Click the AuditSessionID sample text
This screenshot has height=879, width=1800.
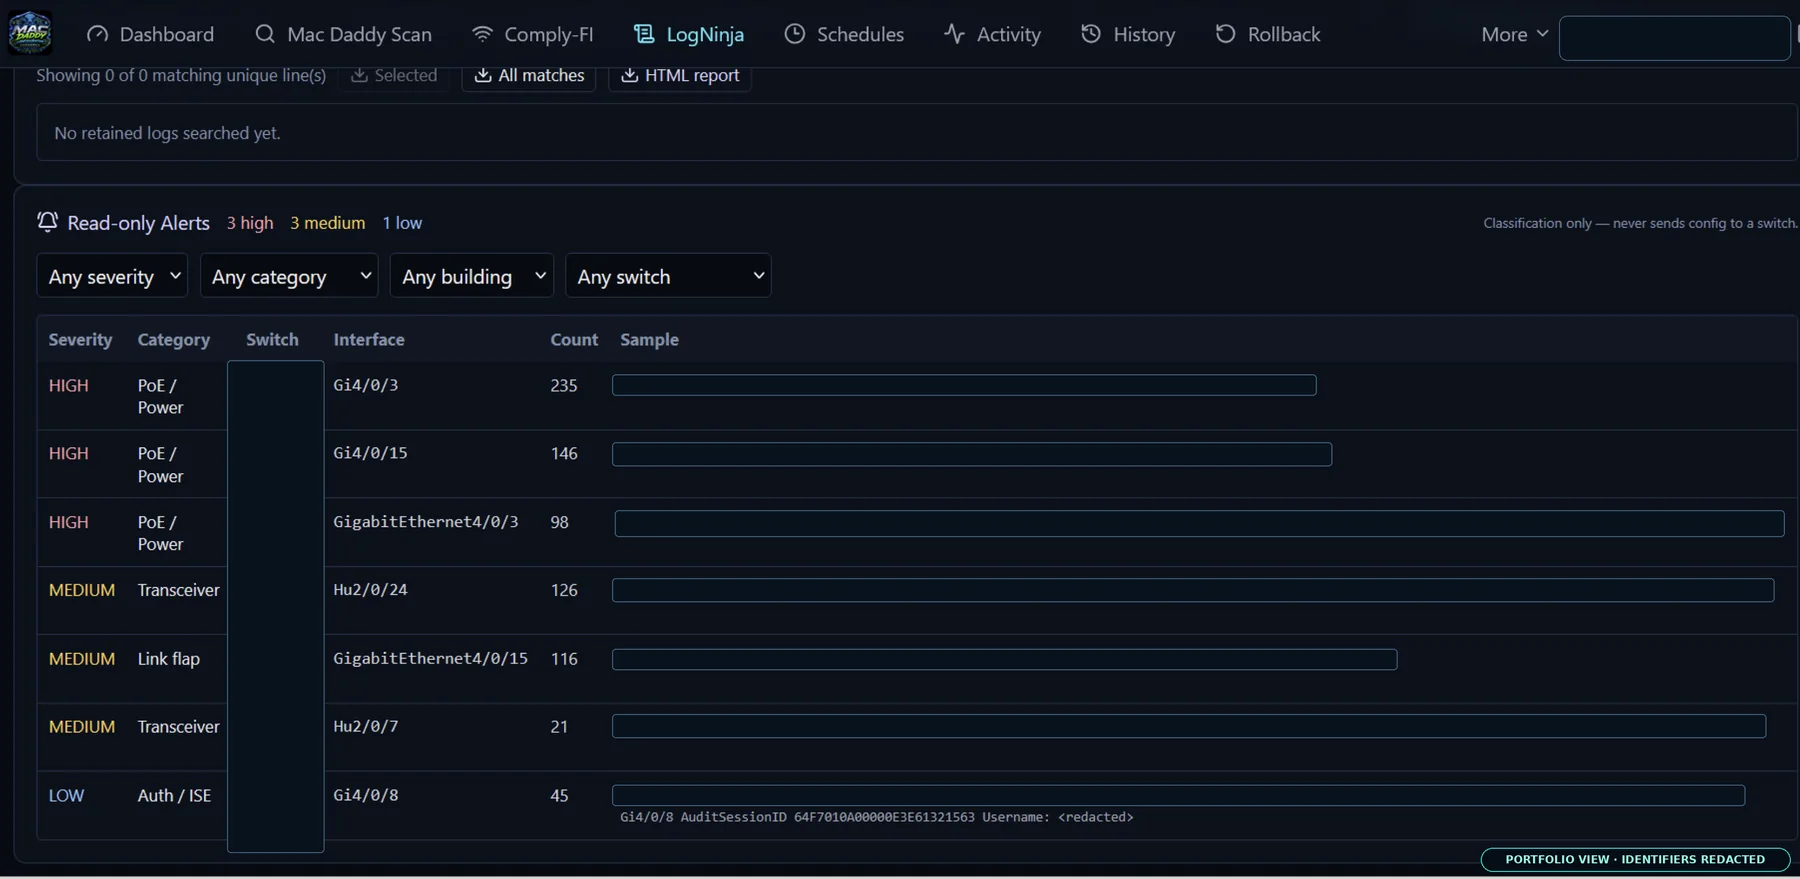pos(877,817)
